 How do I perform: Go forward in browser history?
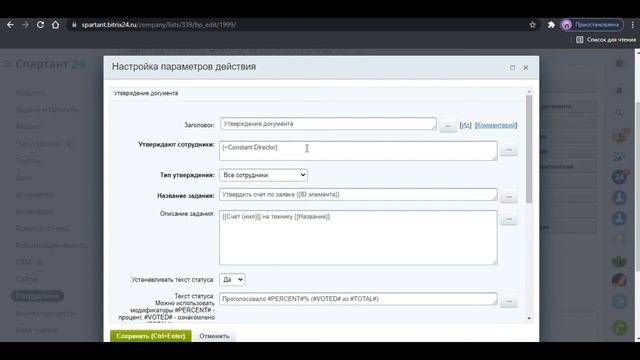[25, 25]
